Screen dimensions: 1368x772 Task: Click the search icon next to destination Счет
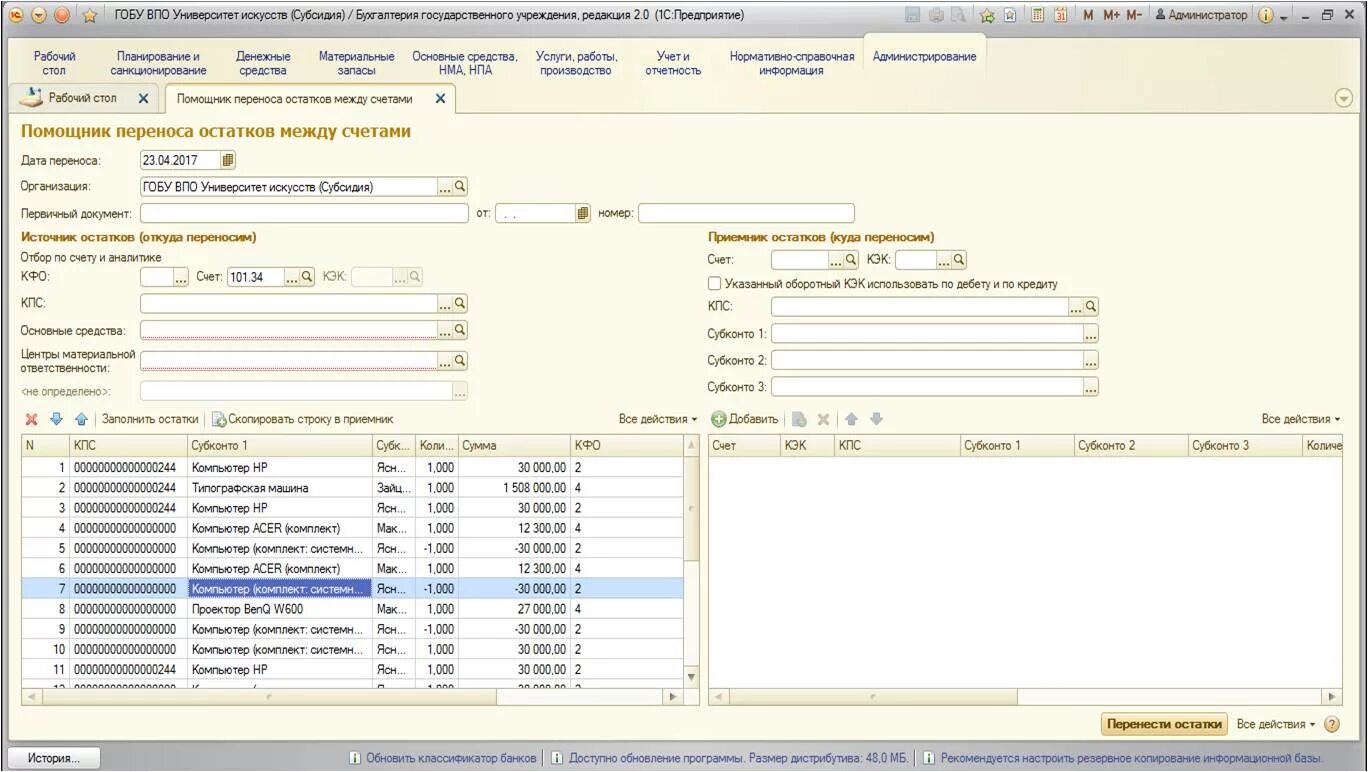851,260
